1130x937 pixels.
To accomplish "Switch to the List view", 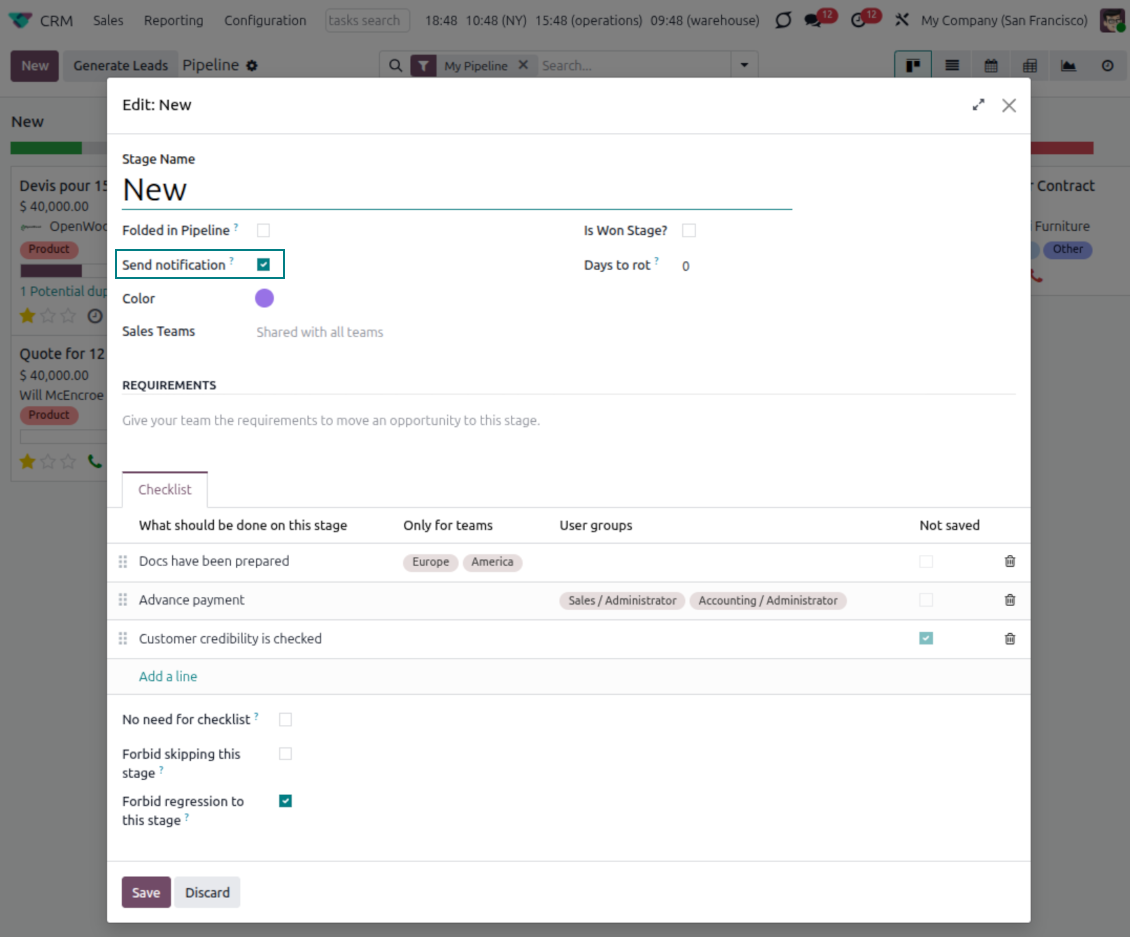I will click(951, 65).
